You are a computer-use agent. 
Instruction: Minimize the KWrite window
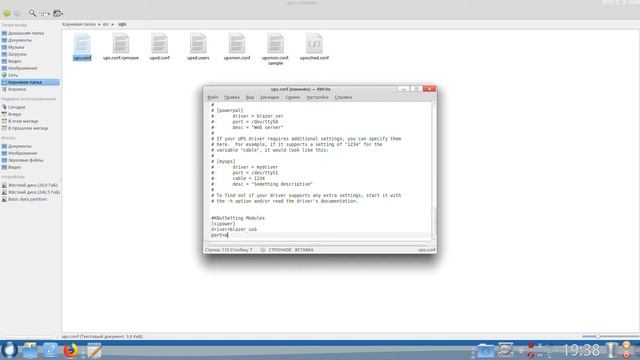(x=403, y=89)
